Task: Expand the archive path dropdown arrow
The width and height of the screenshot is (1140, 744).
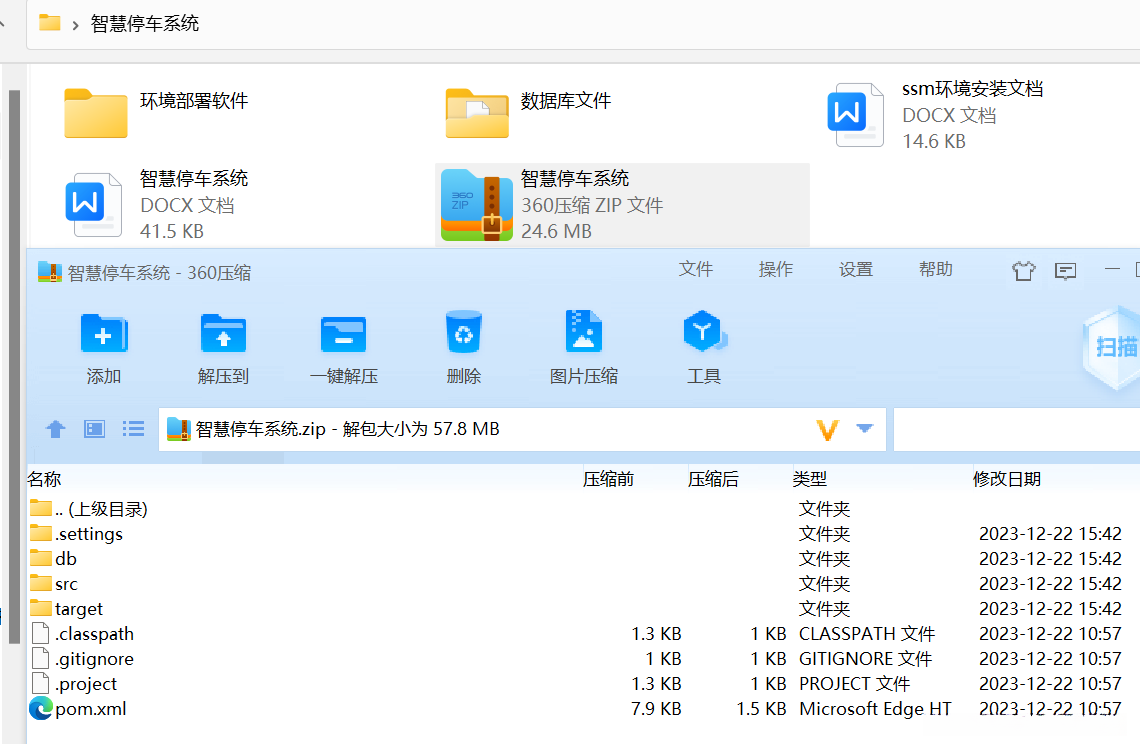Action: (x=864, y=428)
